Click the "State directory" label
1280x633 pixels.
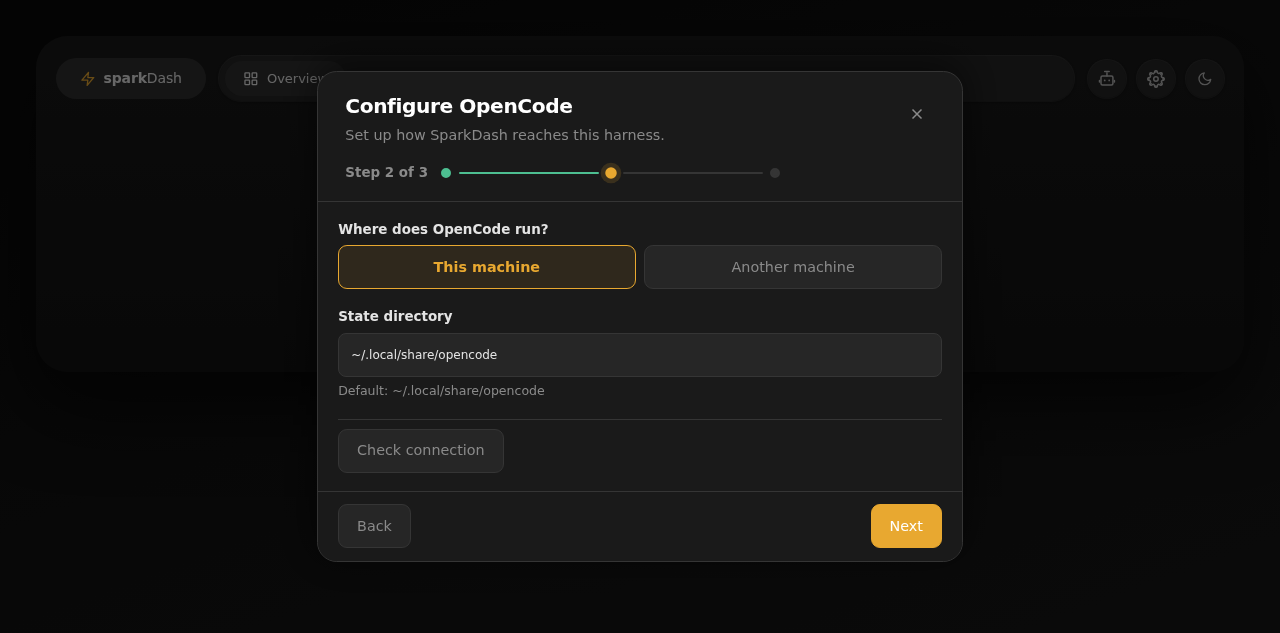(395, 316)
